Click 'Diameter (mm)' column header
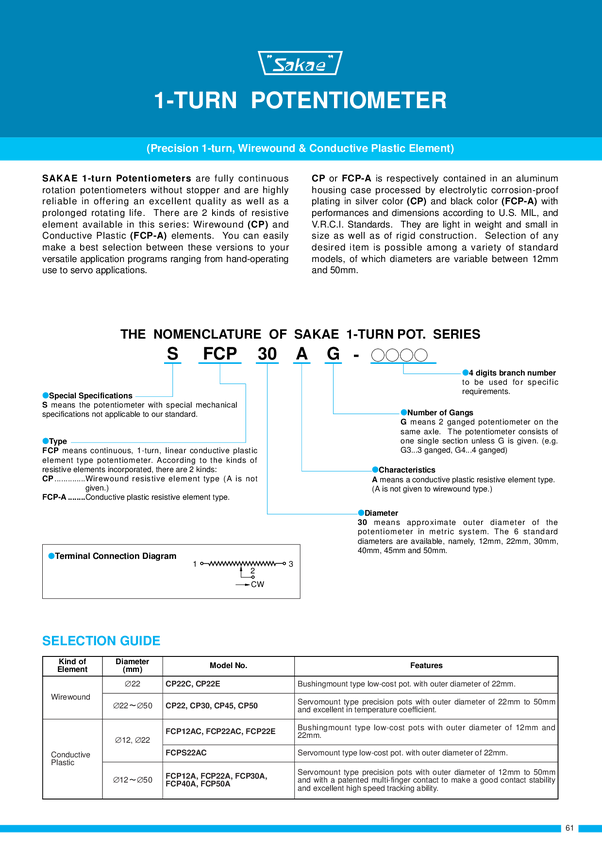 (132, 666)
